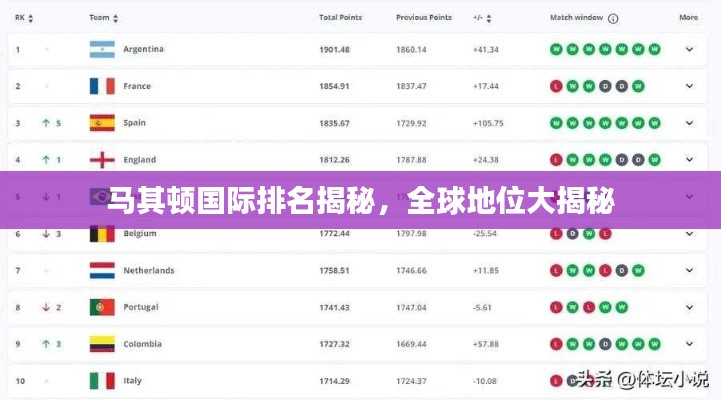Image resolution: width=721 pixels, height=400 pixels.
Task: Click the Spain flag icon
Action: 102,123
